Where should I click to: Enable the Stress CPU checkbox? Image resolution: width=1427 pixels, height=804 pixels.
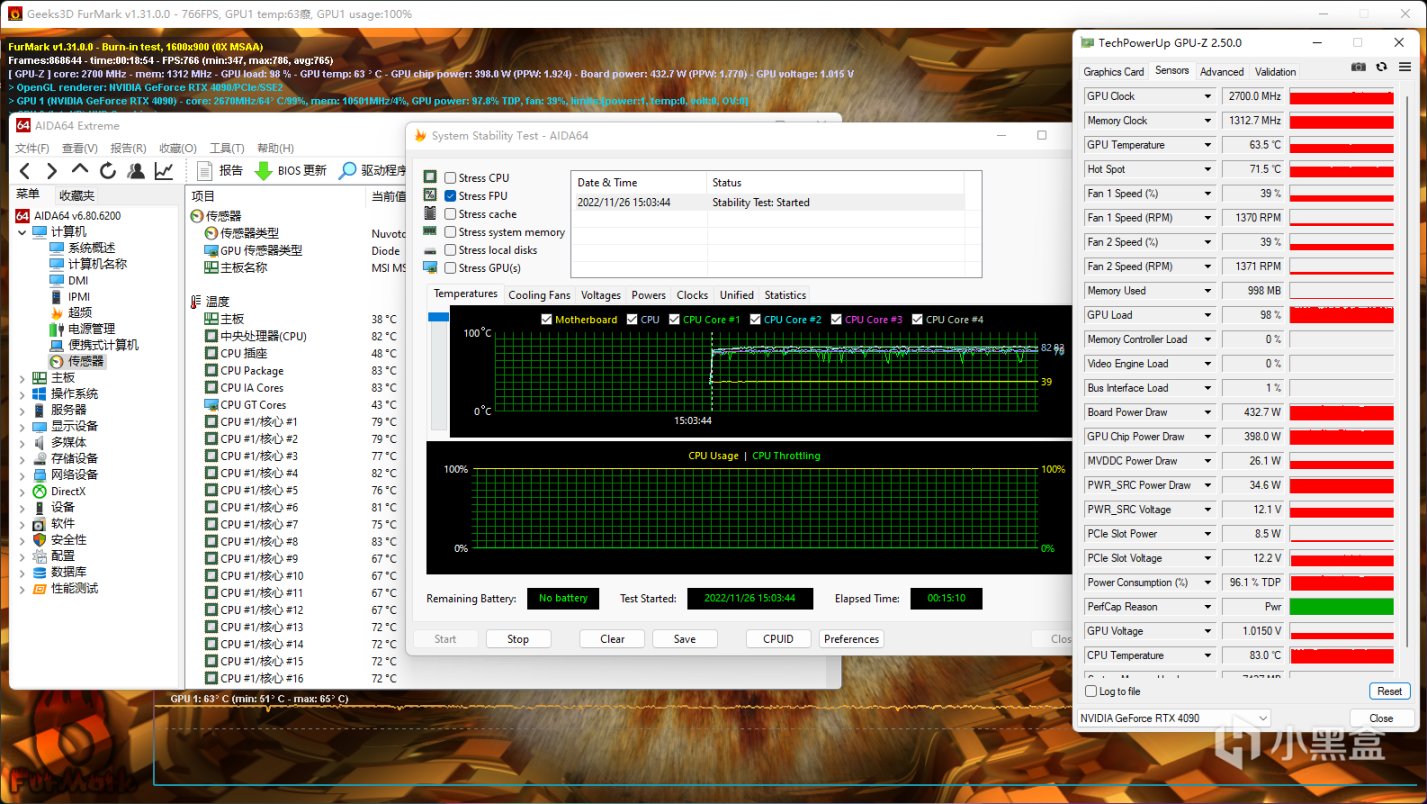coord(450,178)
